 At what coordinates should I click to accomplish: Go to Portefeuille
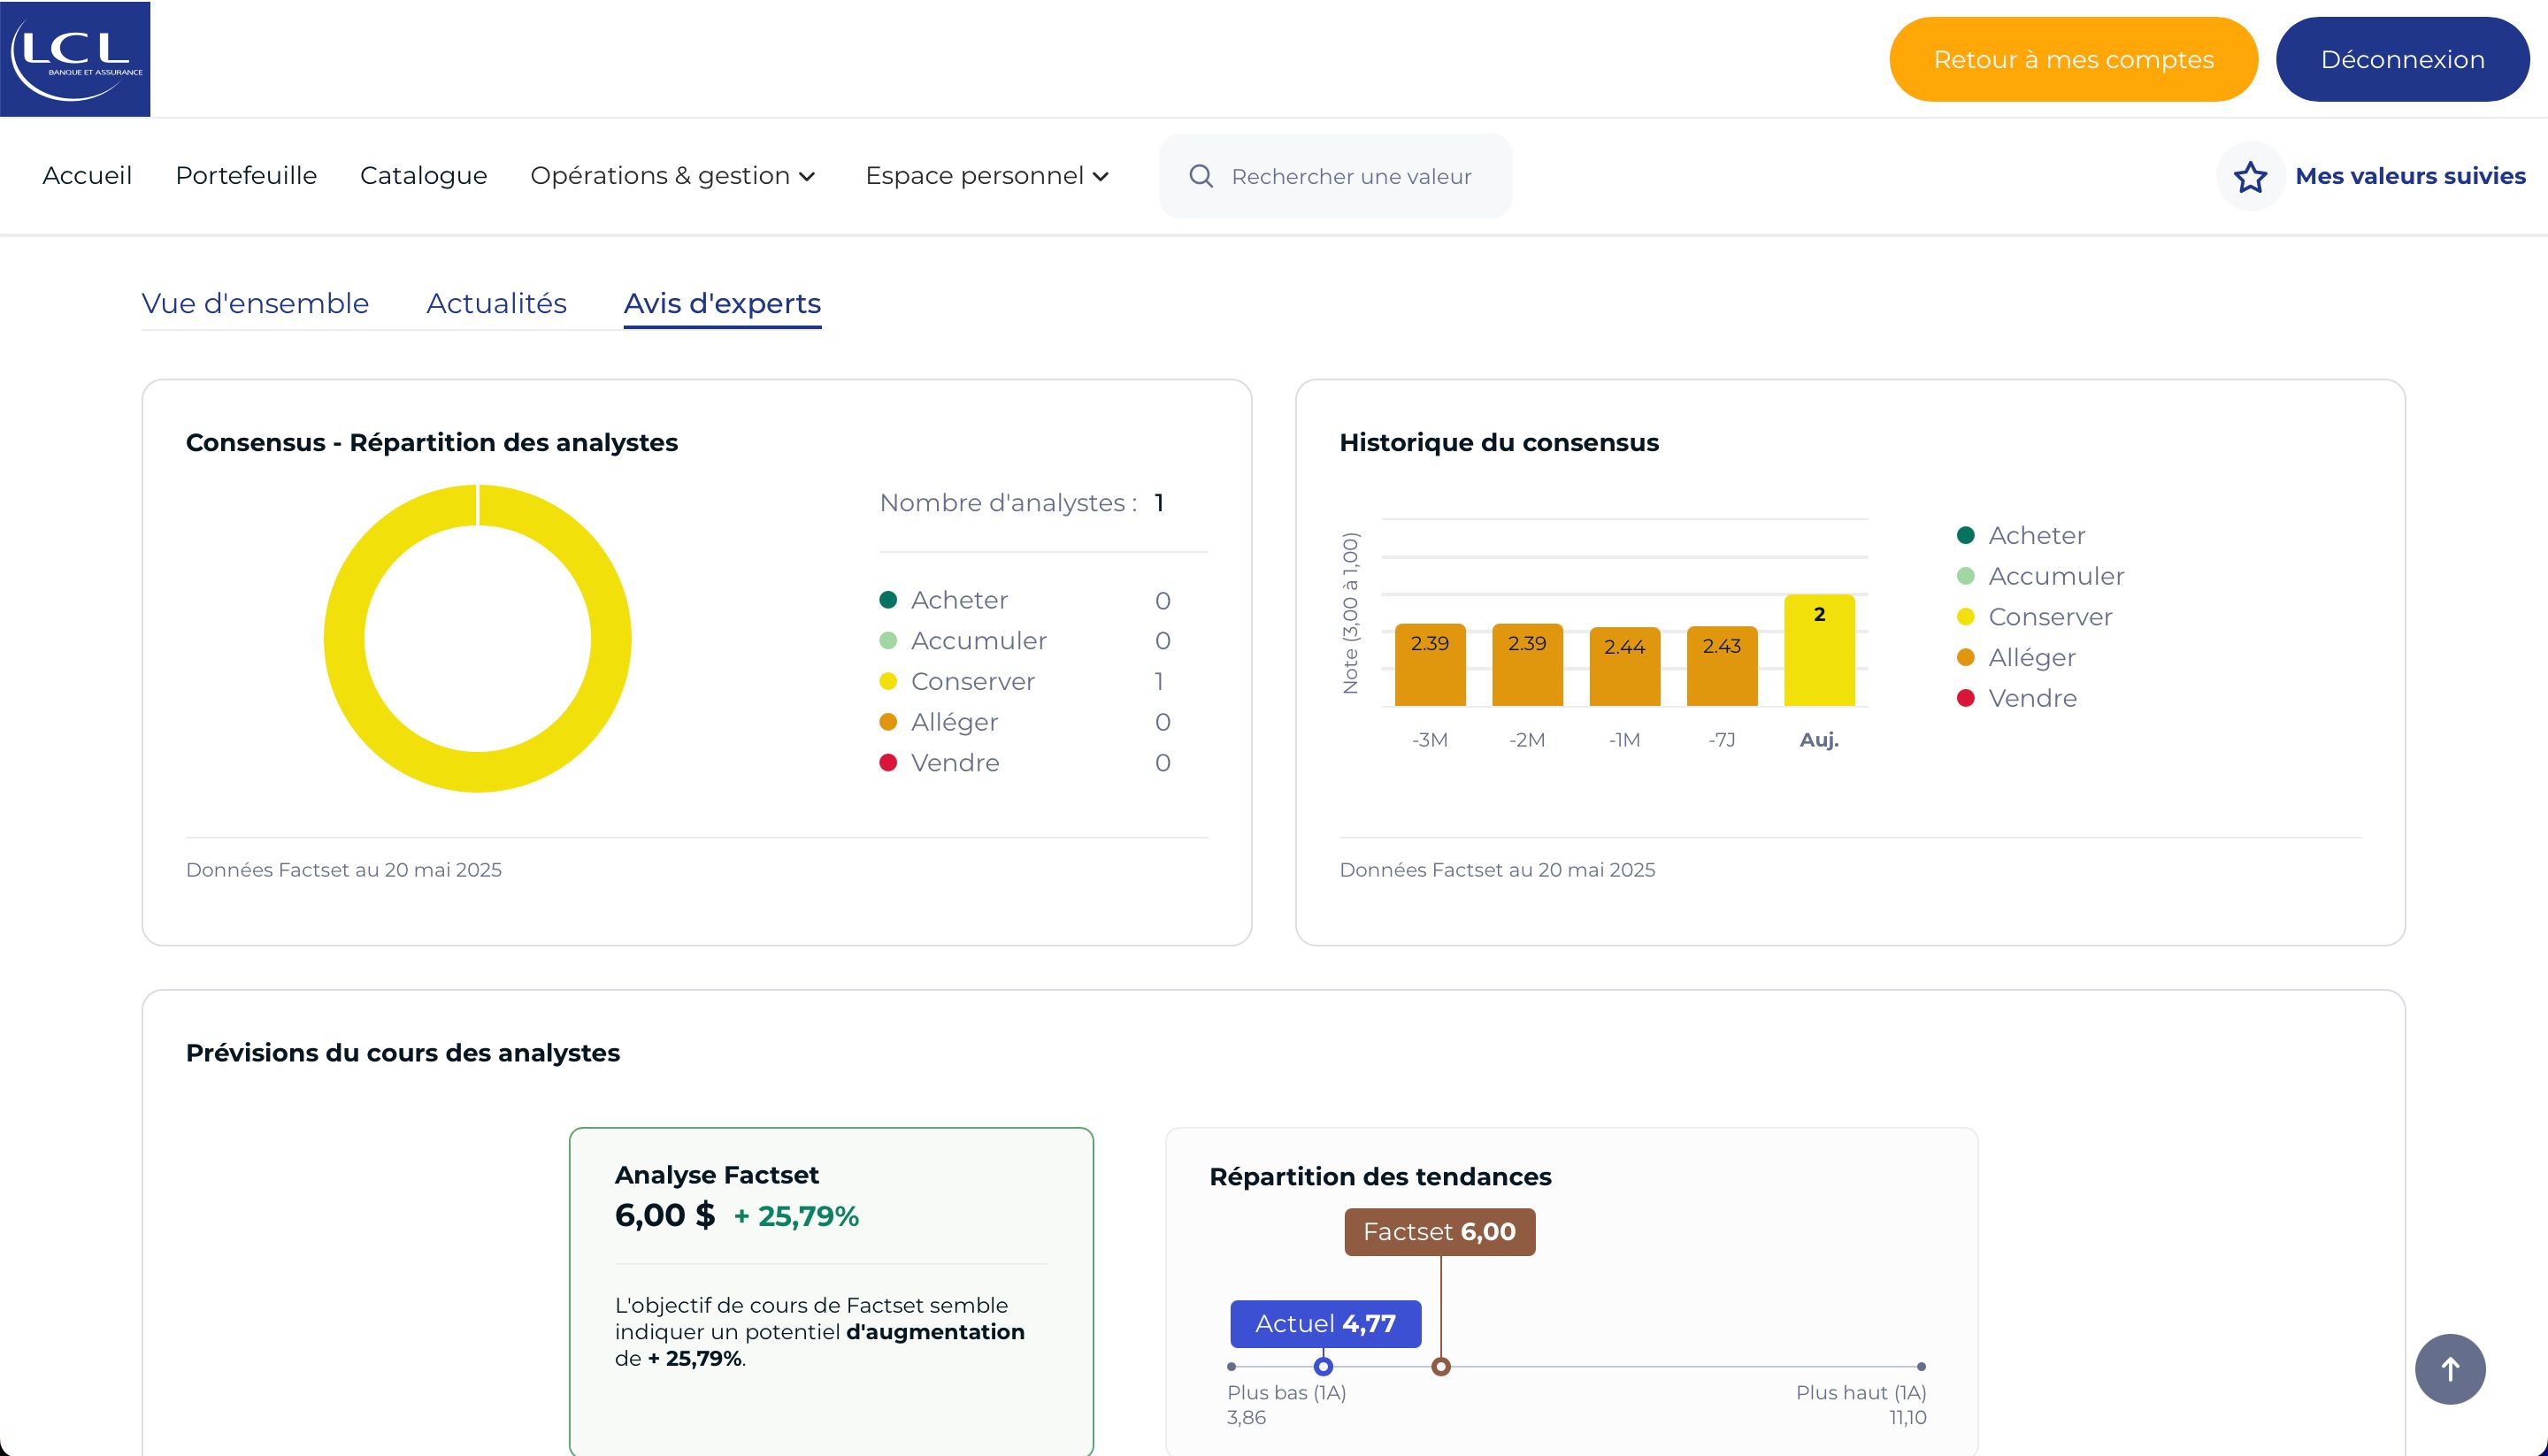tap(246, 176)
